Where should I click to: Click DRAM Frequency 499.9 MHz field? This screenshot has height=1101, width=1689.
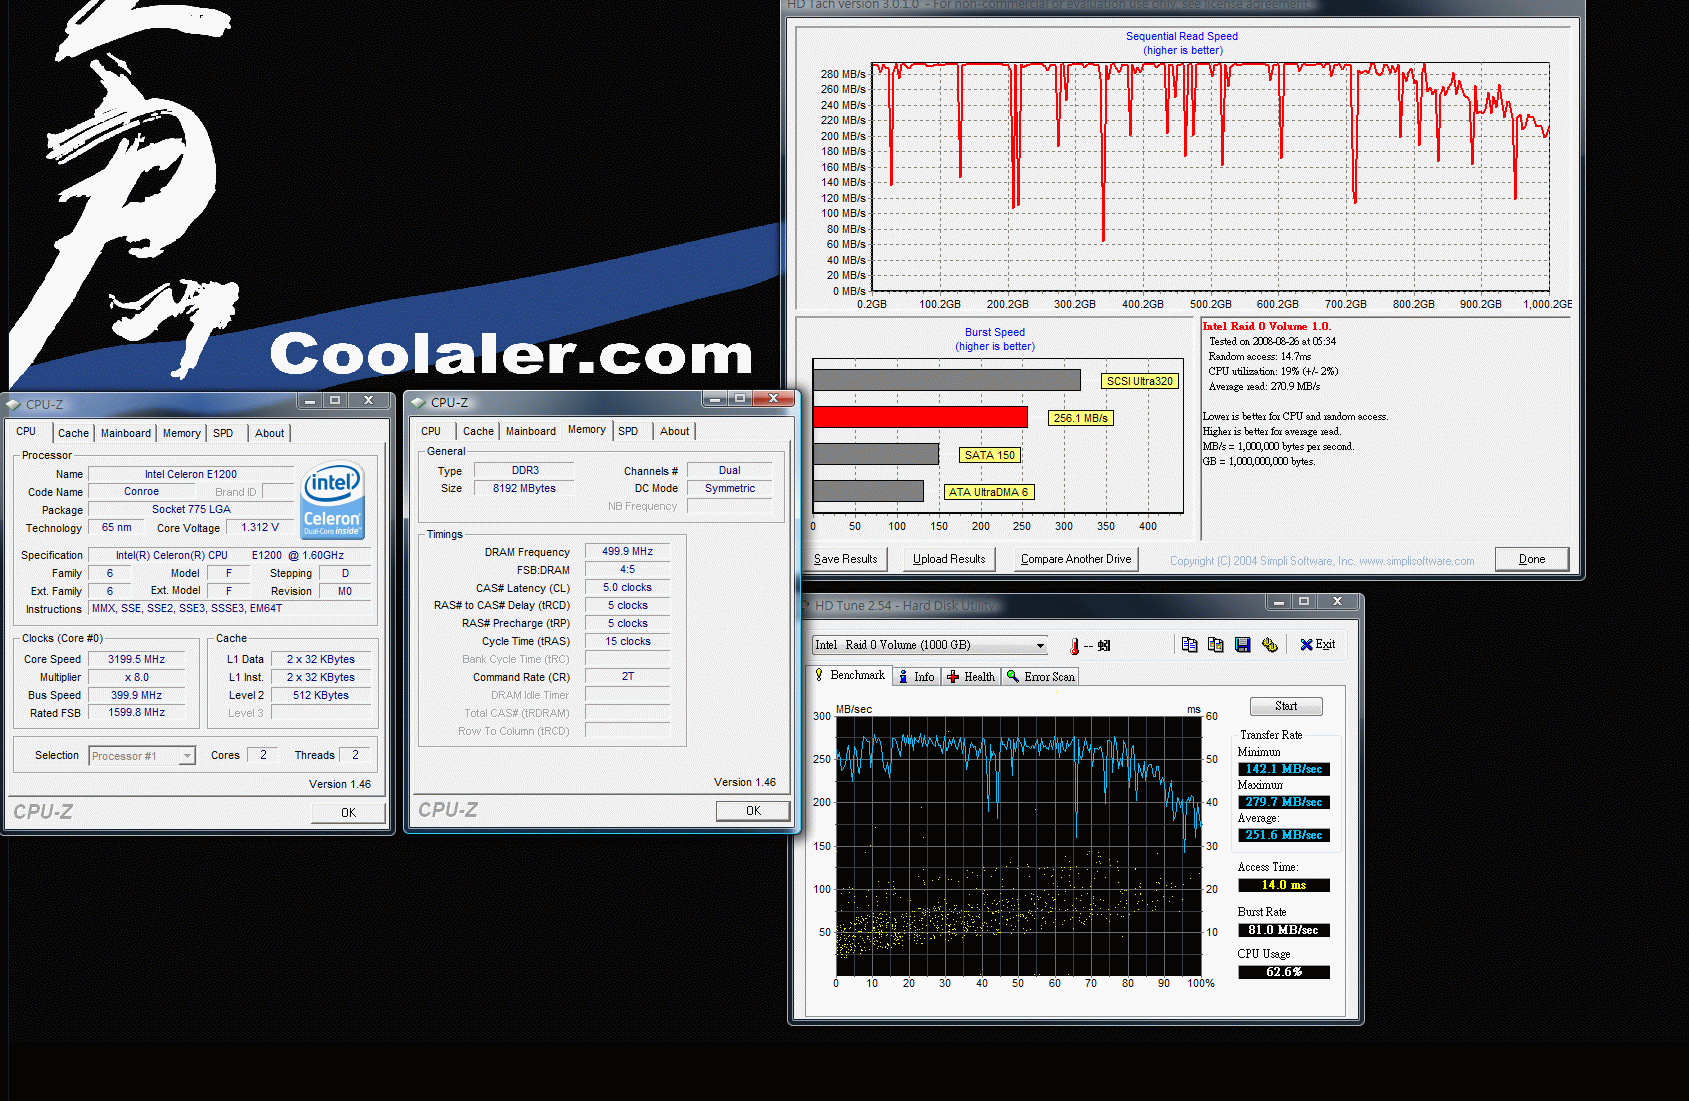coord(627,551)
